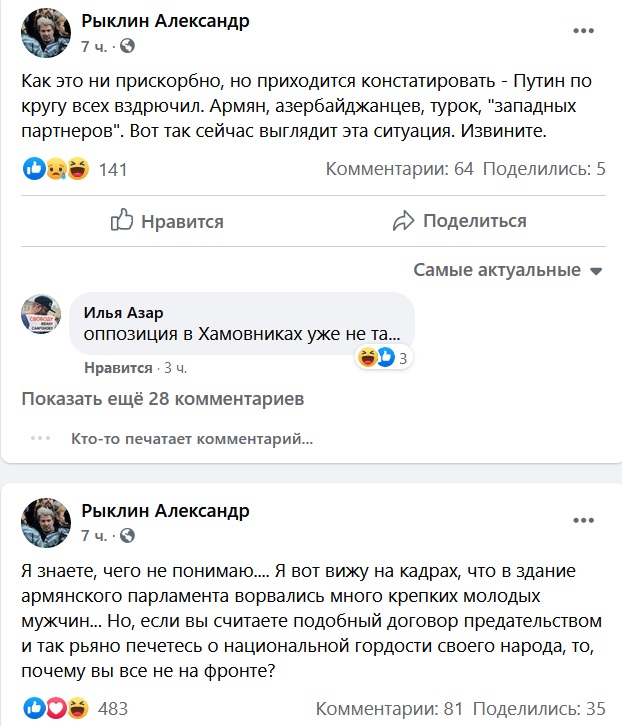Screen dimensions: 622x726
Task: Click the reaction emoji icons on the first post
Action: point(56,169)
